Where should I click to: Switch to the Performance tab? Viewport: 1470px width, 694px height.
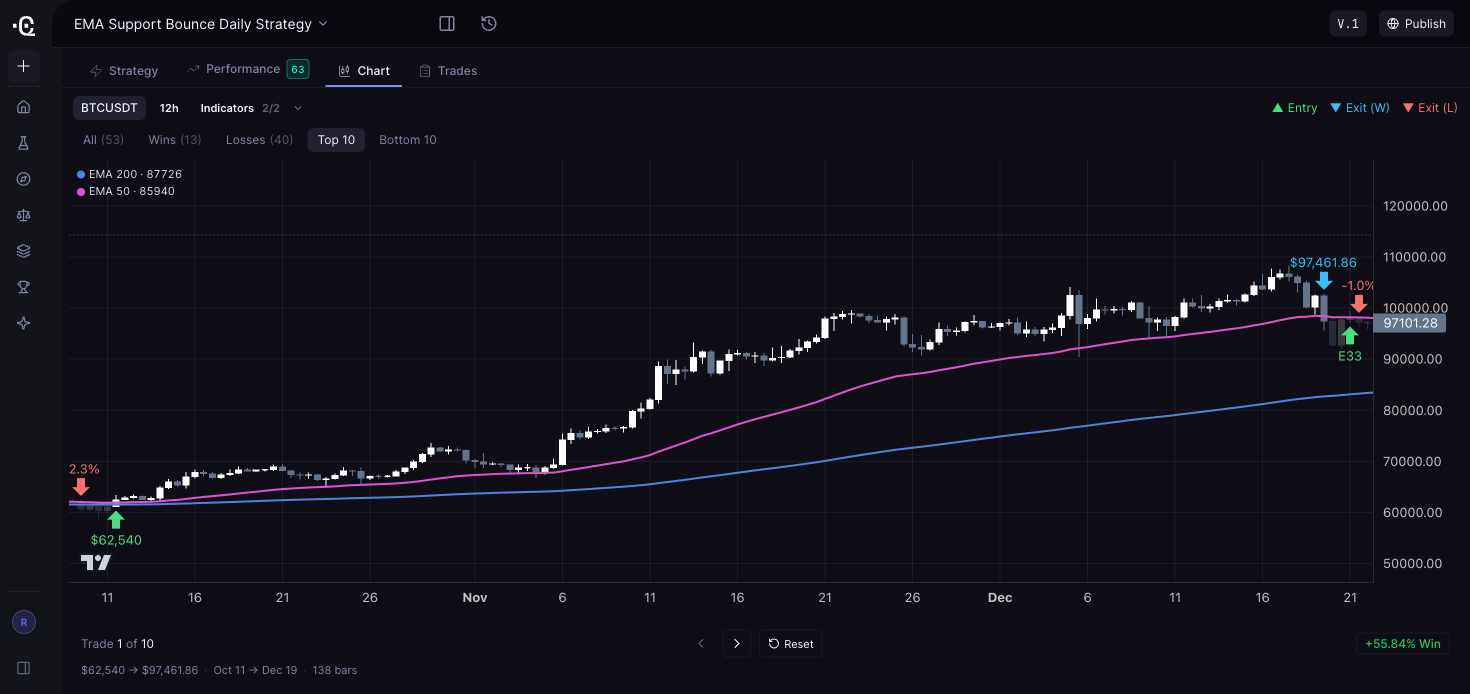click(x=247, y=69)
